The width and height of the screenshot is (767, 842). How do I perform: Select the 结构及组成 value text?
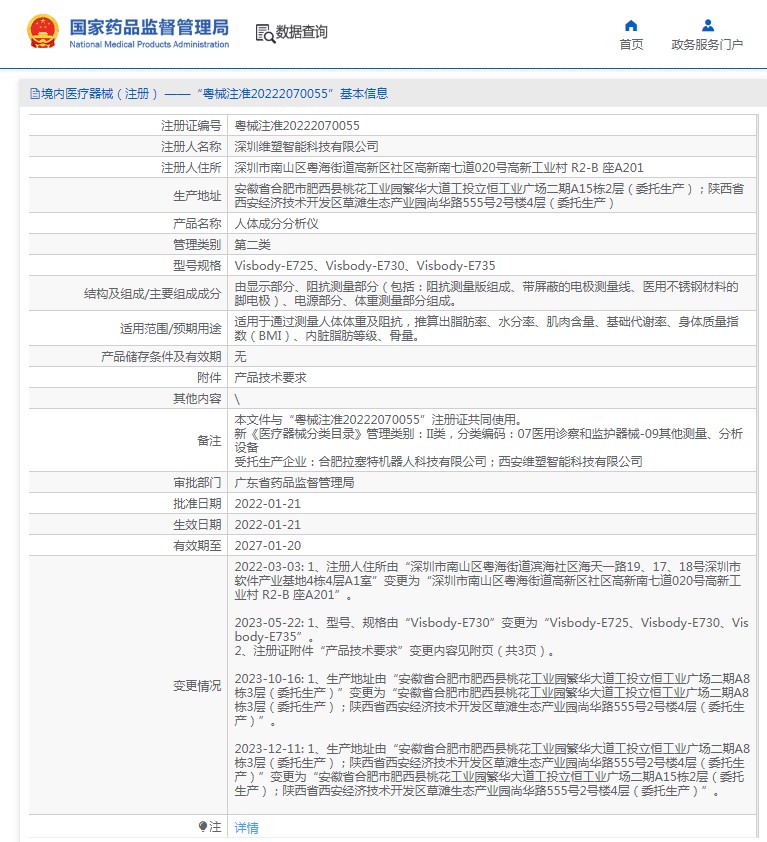click(486, 293)
